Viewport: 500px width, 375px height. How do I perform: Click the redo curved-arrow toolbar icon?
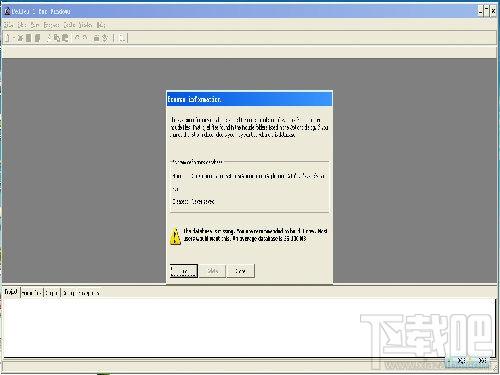click(x=85, y=38)
